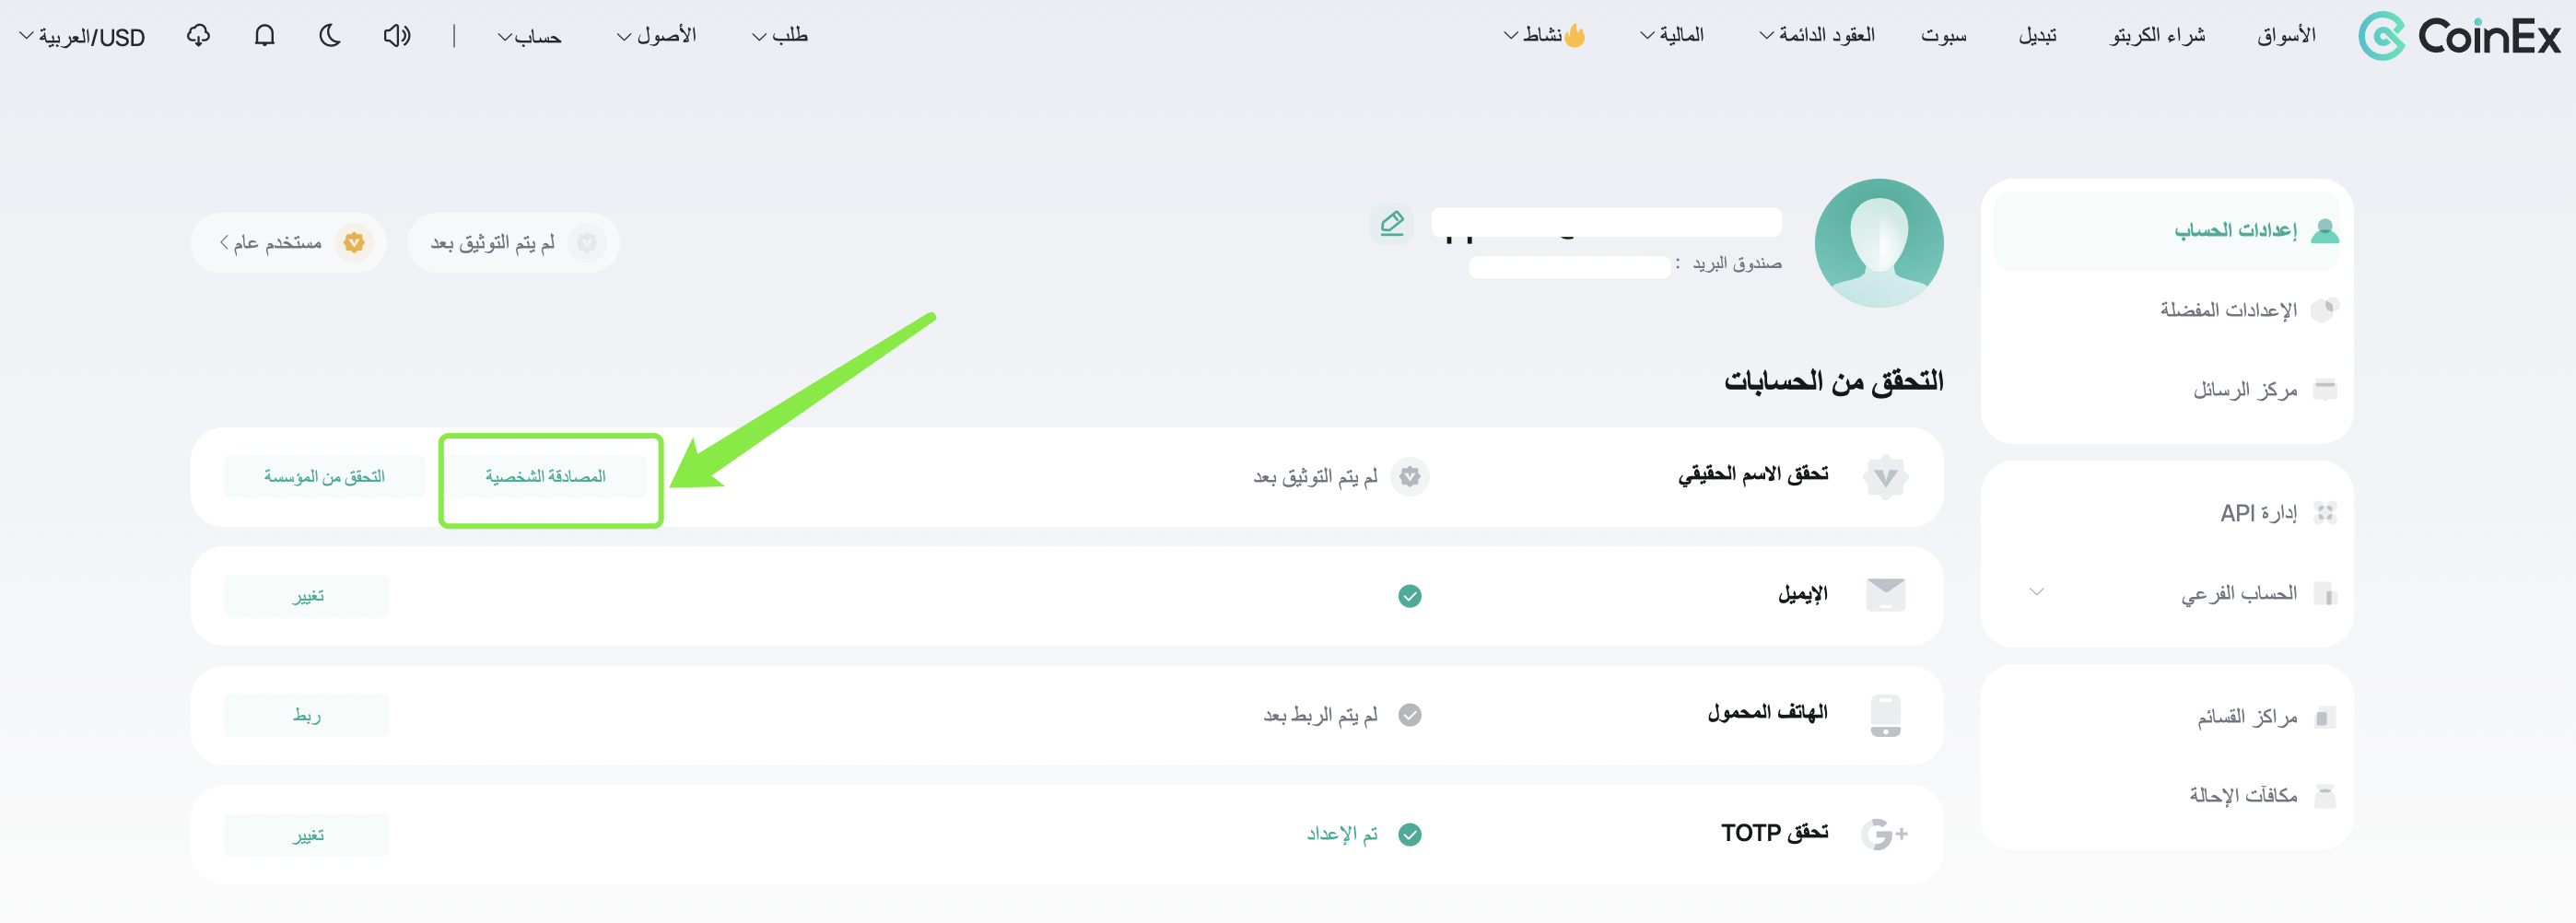The image size is (2576, 923).
Task: Click تغيير button in TOTP row
Action: click(x=306, y=834)
